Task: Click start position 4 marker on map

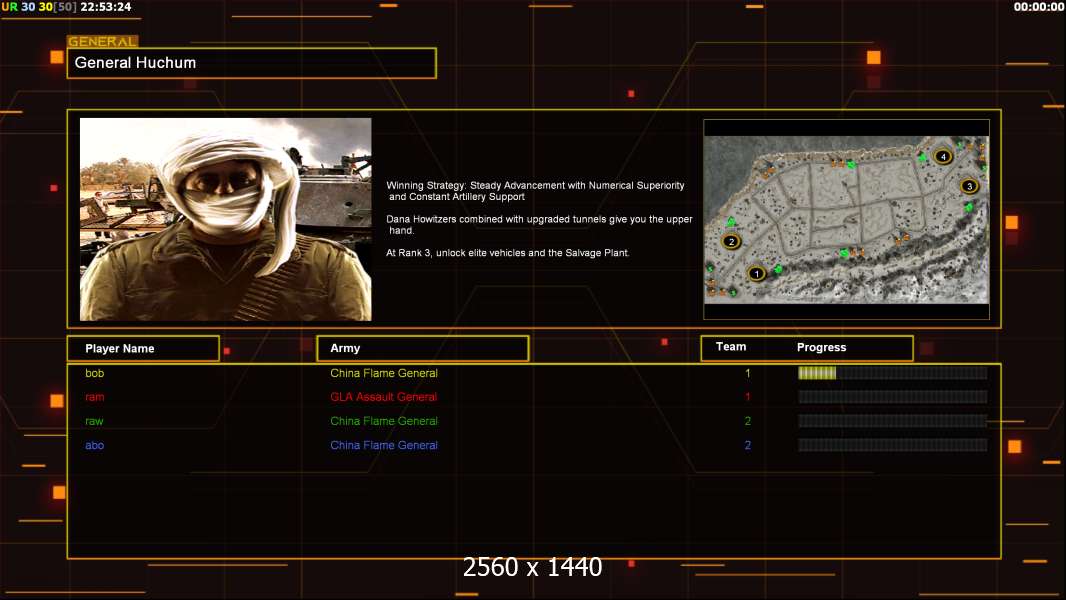Action: (942, 156)
